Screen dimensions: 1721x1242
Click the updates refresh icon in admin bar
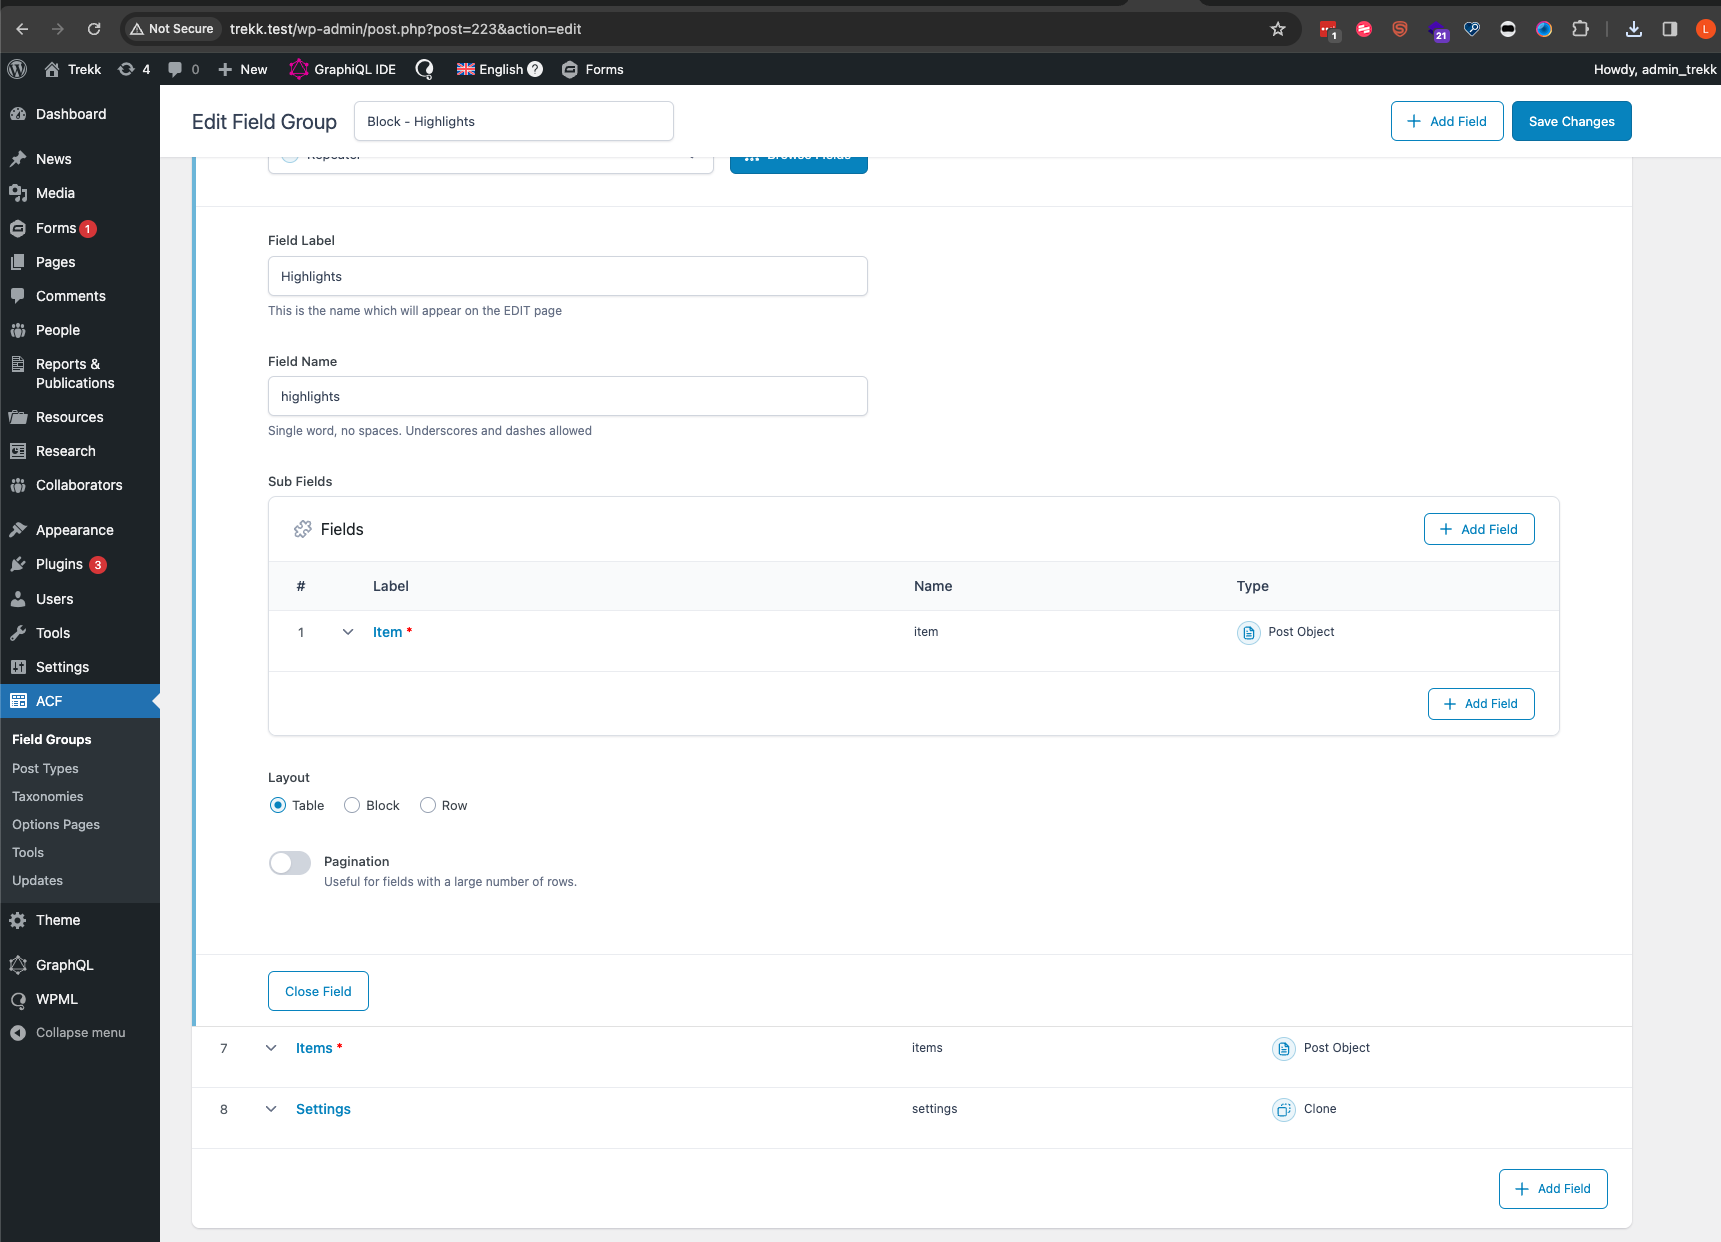click(126, 69)
